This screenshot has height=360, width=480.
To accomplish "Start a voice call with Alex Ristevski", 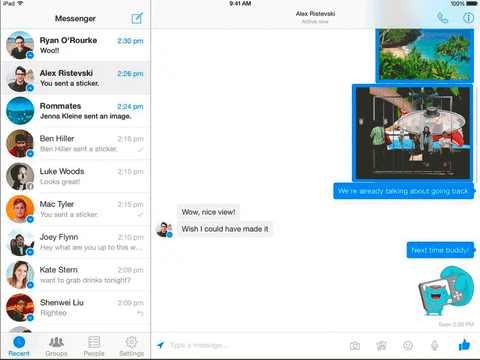I will click(x=443, y=18).
